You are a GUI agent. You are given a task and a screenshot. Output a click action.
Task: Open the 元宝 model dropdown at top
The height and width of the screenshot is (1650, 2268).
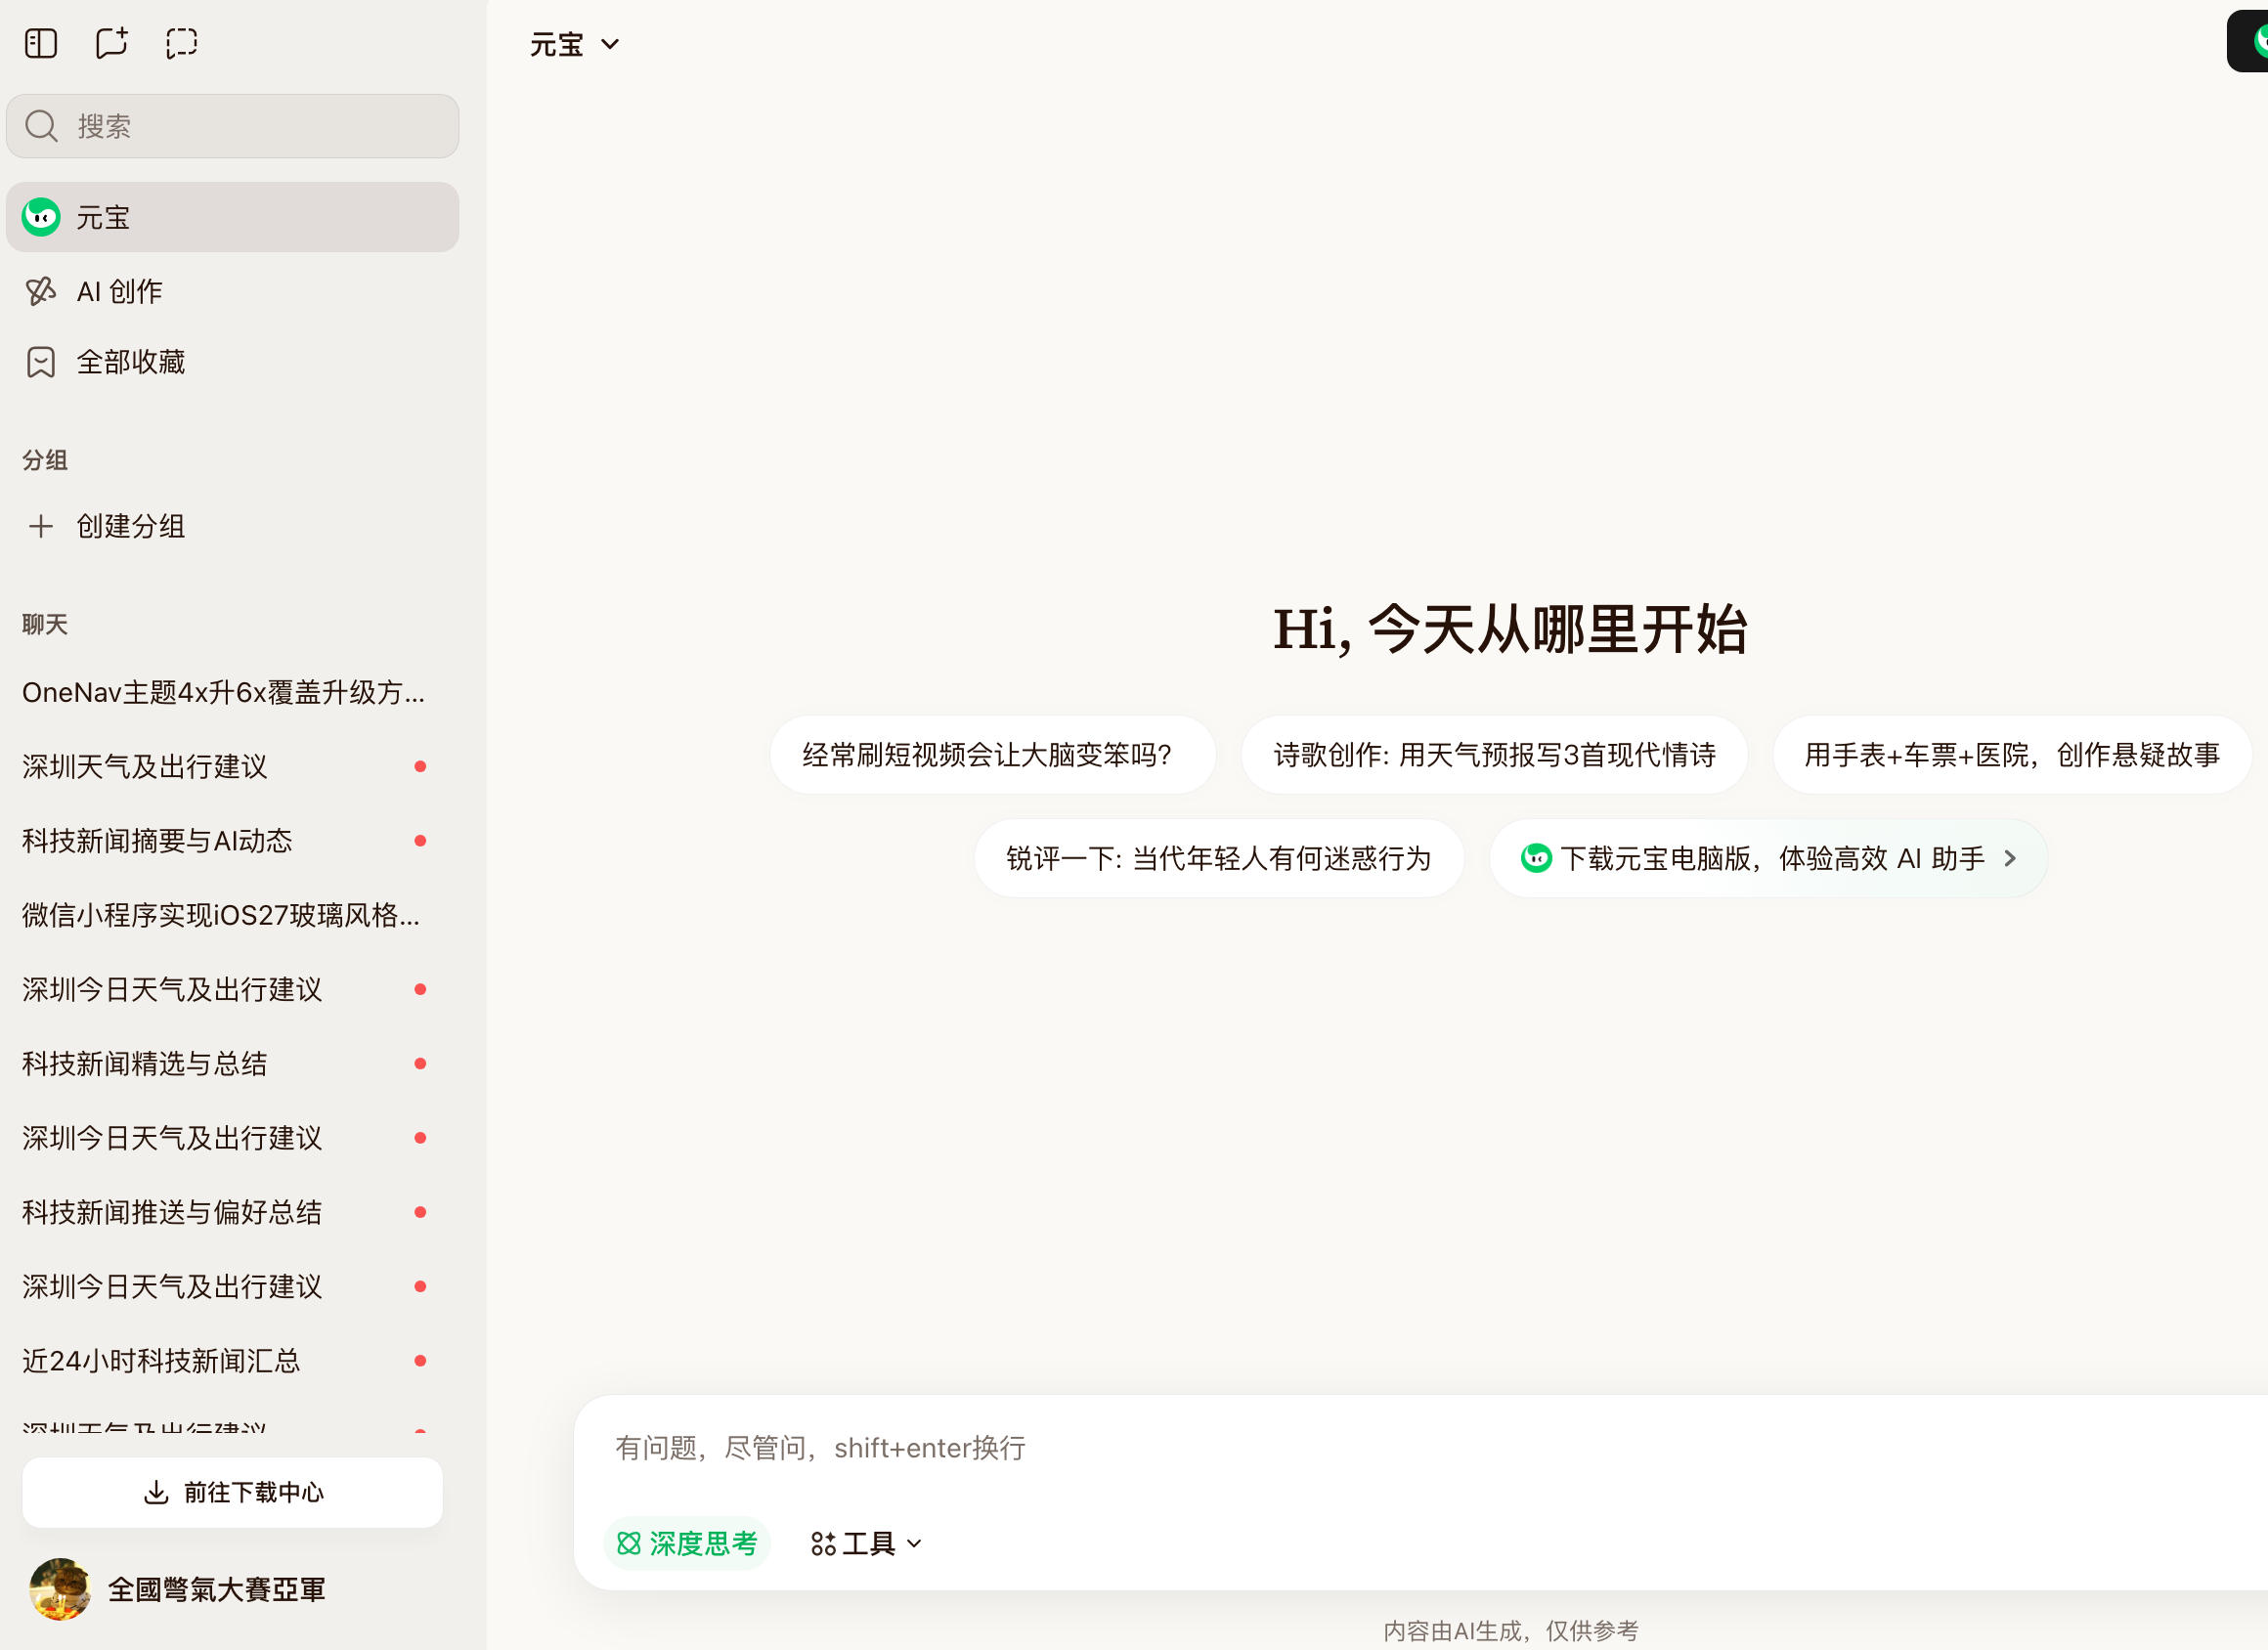(x=575, y=44)
